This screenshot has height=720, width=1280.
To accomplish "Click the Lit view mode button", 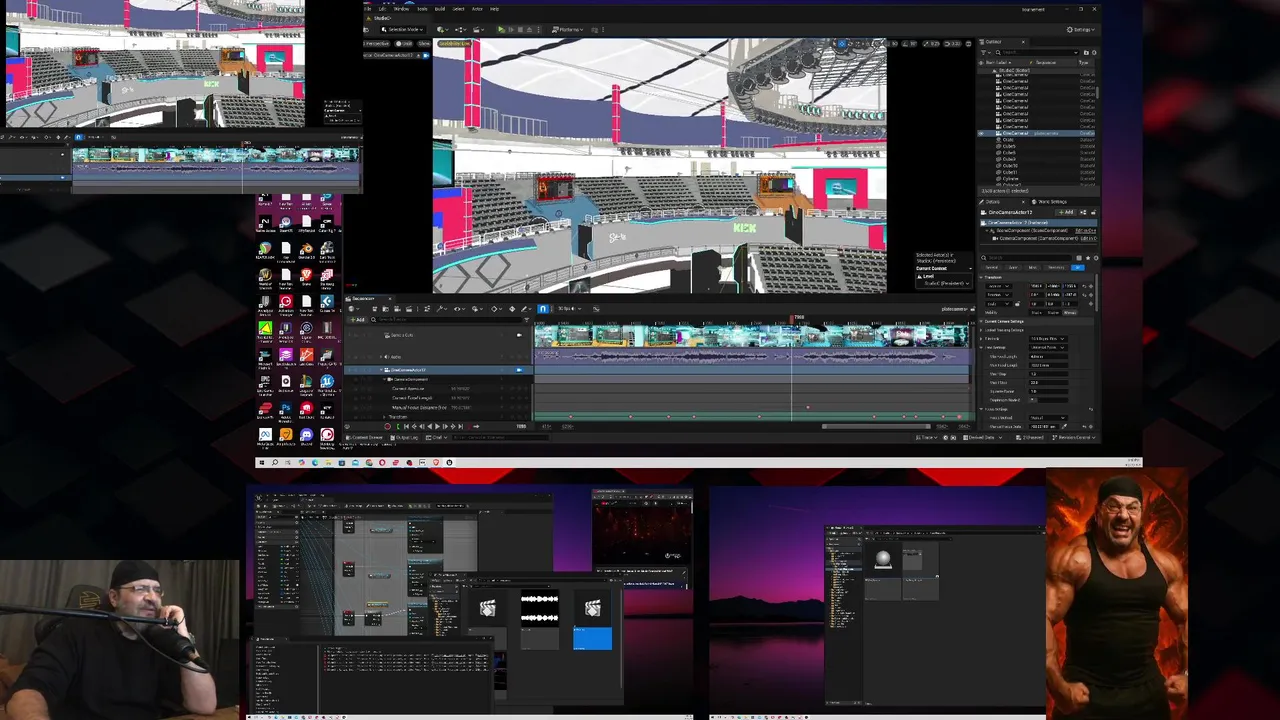I will [x=403, y=44].
